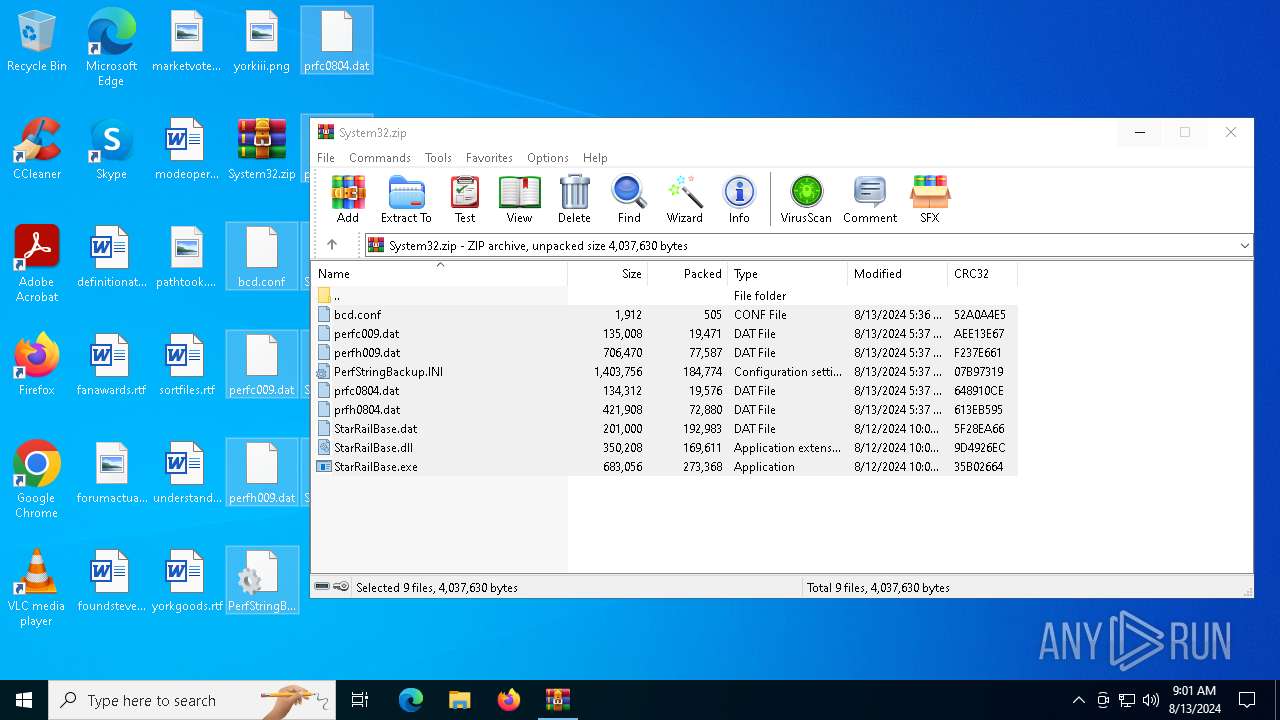Click the volume speaker tray icon
1280x720 pixels.
1151,700
